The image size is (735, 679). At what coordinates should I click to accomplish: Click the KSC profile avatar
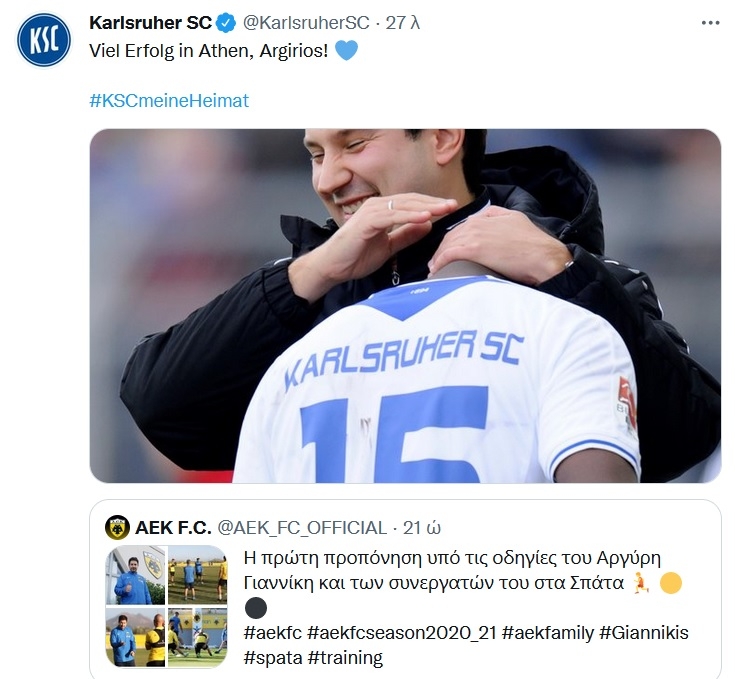44,42
